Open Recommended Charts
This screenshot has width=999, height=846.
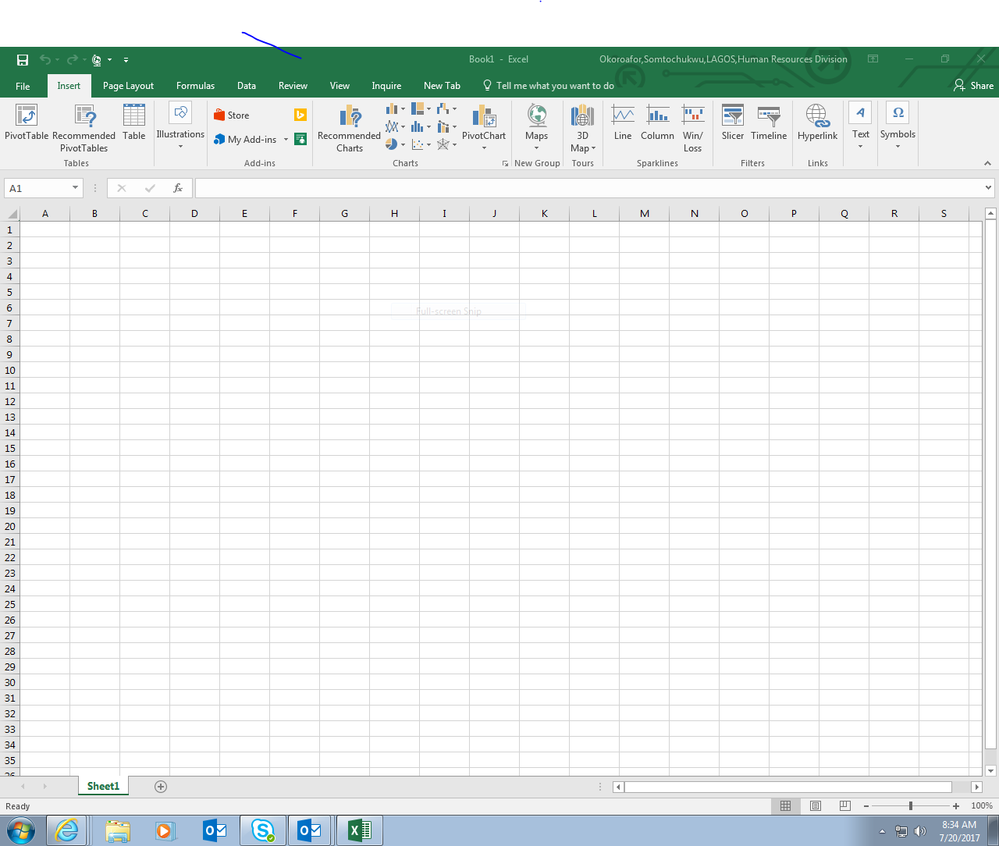(348, 128)
